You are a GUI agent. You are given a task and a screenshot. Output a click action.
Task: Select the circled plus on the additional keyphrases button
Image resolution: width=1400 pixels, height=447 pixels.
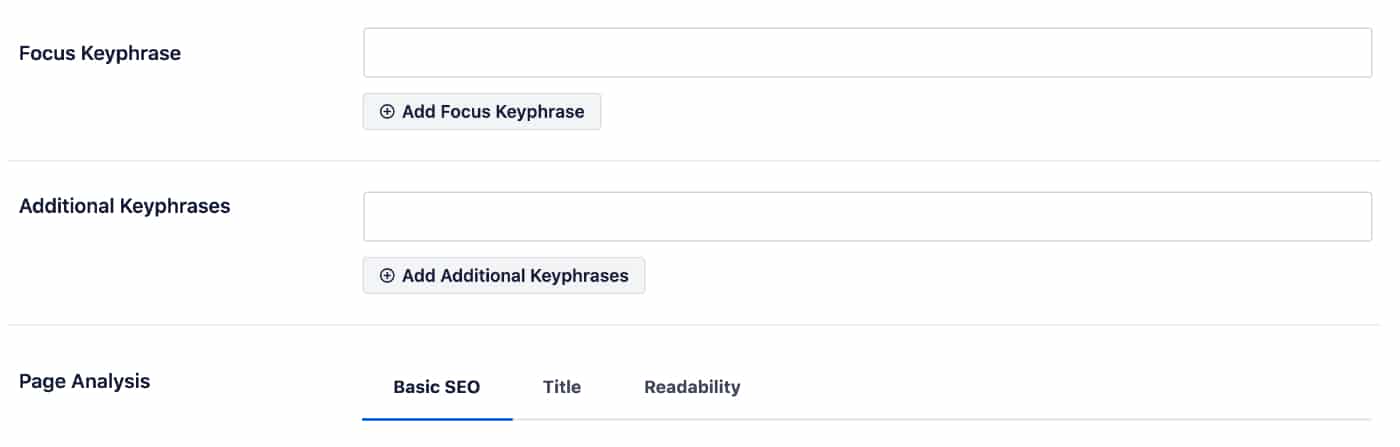[x=387, y=276]
